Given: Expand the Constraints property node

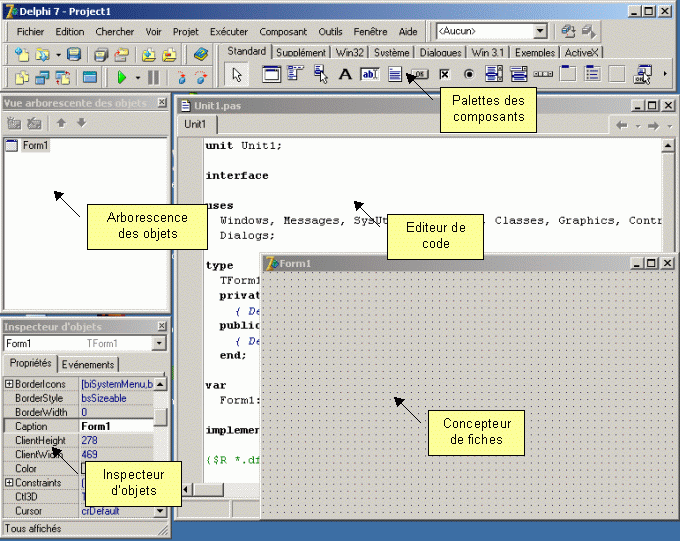Looking at the screenshot, I should pyautogui.click(x=9, y=482).
